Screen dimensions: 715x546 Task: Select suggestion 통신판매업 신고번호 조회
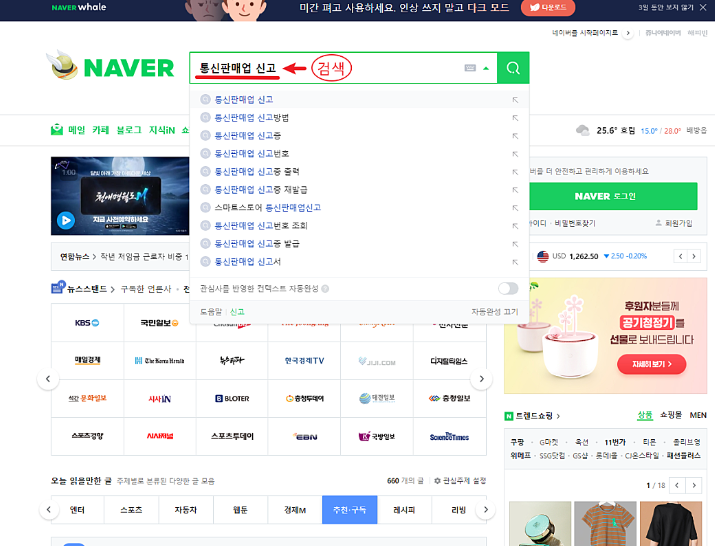pyautogui.click(x=261, y=225)
